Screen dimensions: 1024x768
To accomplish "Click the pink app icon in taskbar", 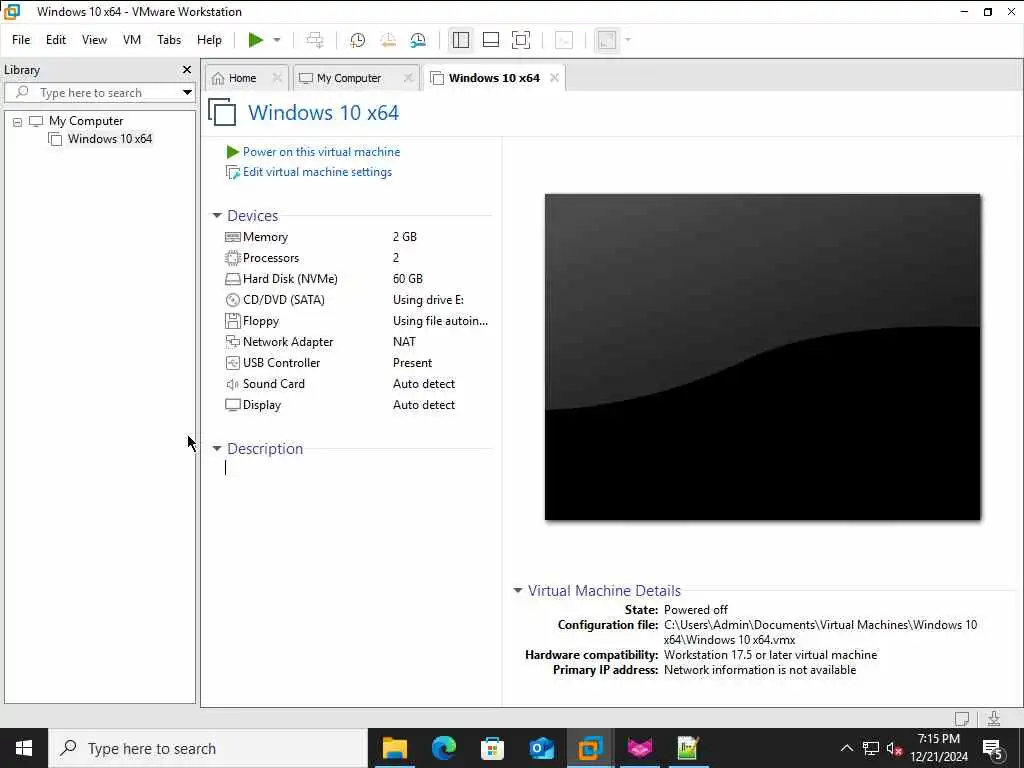I will pos(639,748).
